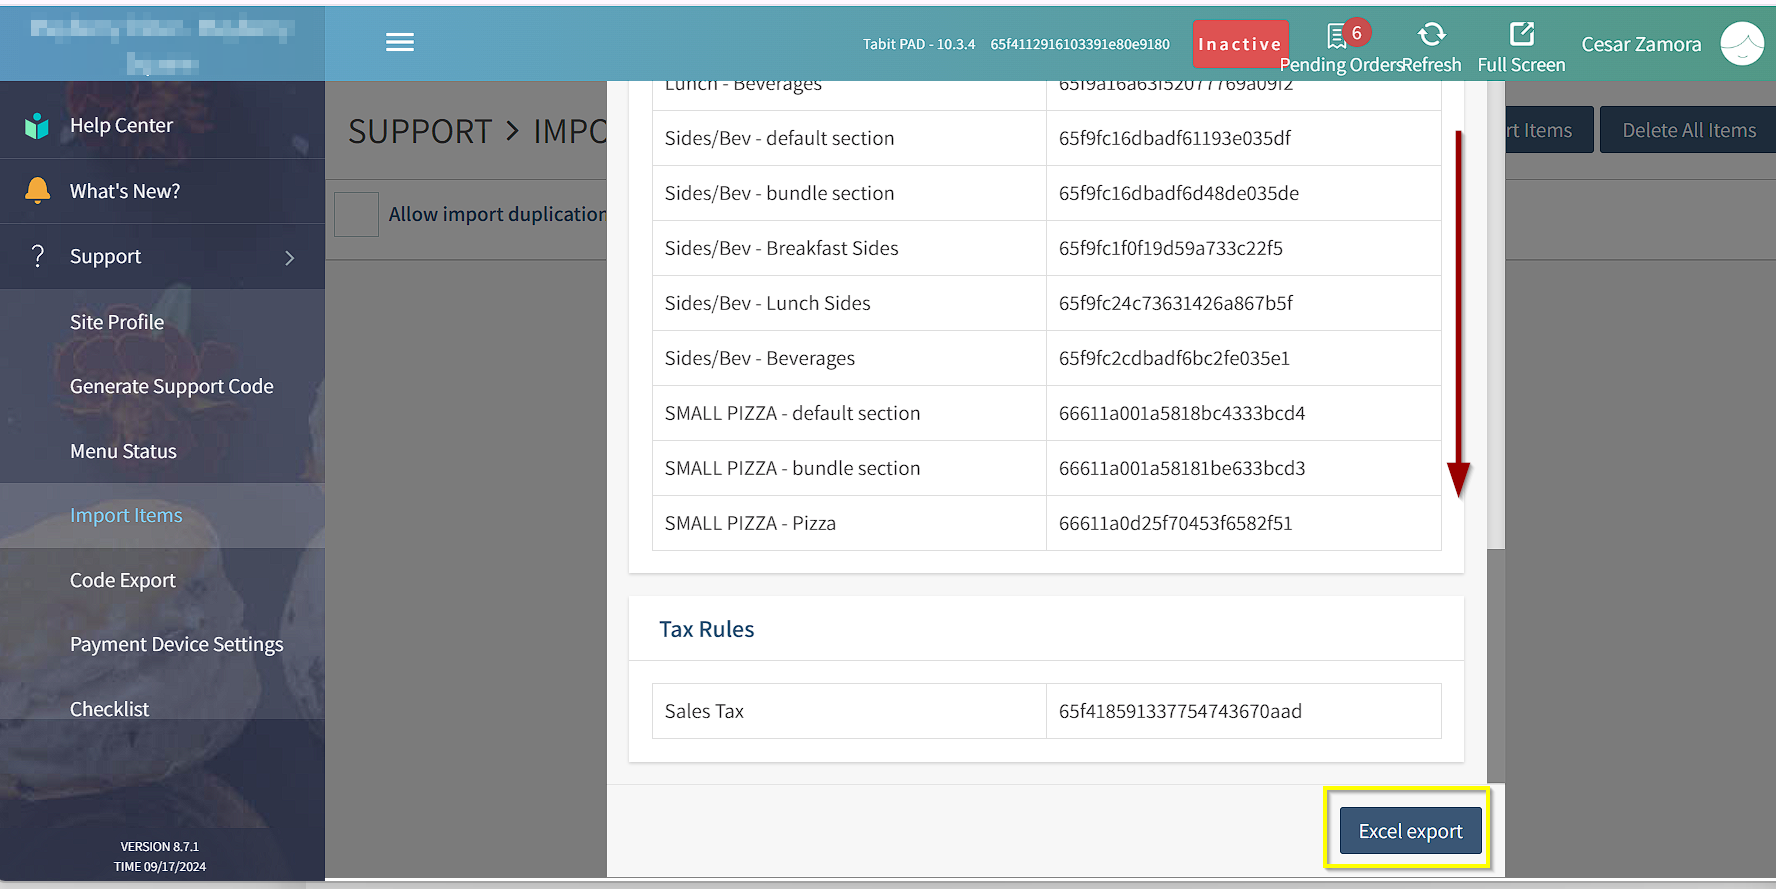The image size is (1776, 889).
Task: Click the Pending Orders icon
Action: (x=1337, y=36)
